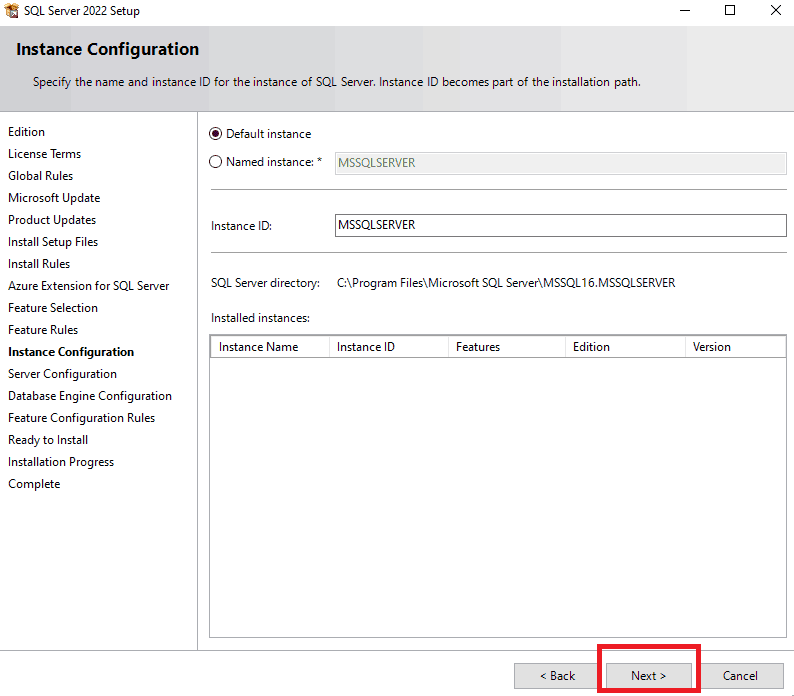The image size is (794, 696).
Task: Select the Default instance radio button
Action: pos(216,134)
